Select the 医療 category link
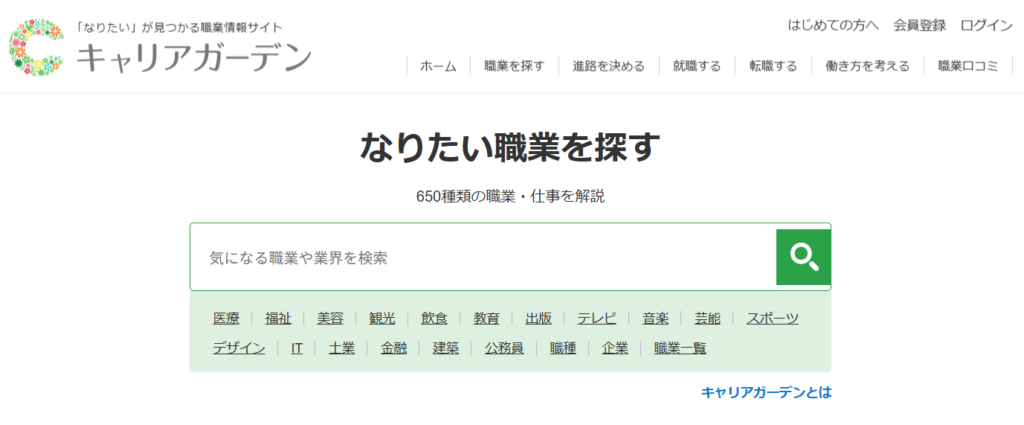The width and height of the screenshot is (1024, 425). coord(226,319)
